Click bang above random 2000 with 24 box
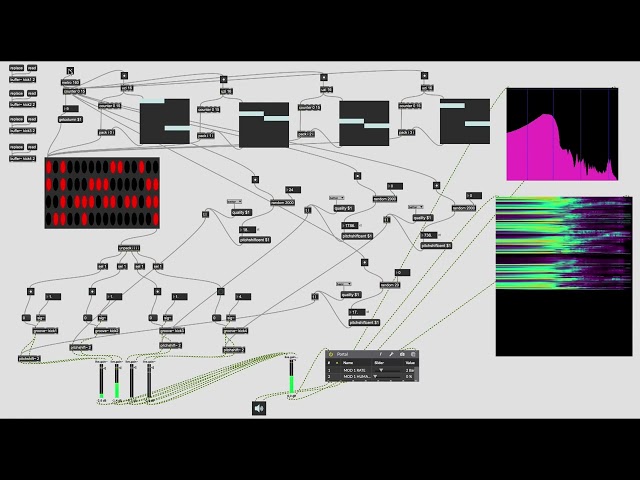This screenshot has width=640, height=480. point(255,179)
